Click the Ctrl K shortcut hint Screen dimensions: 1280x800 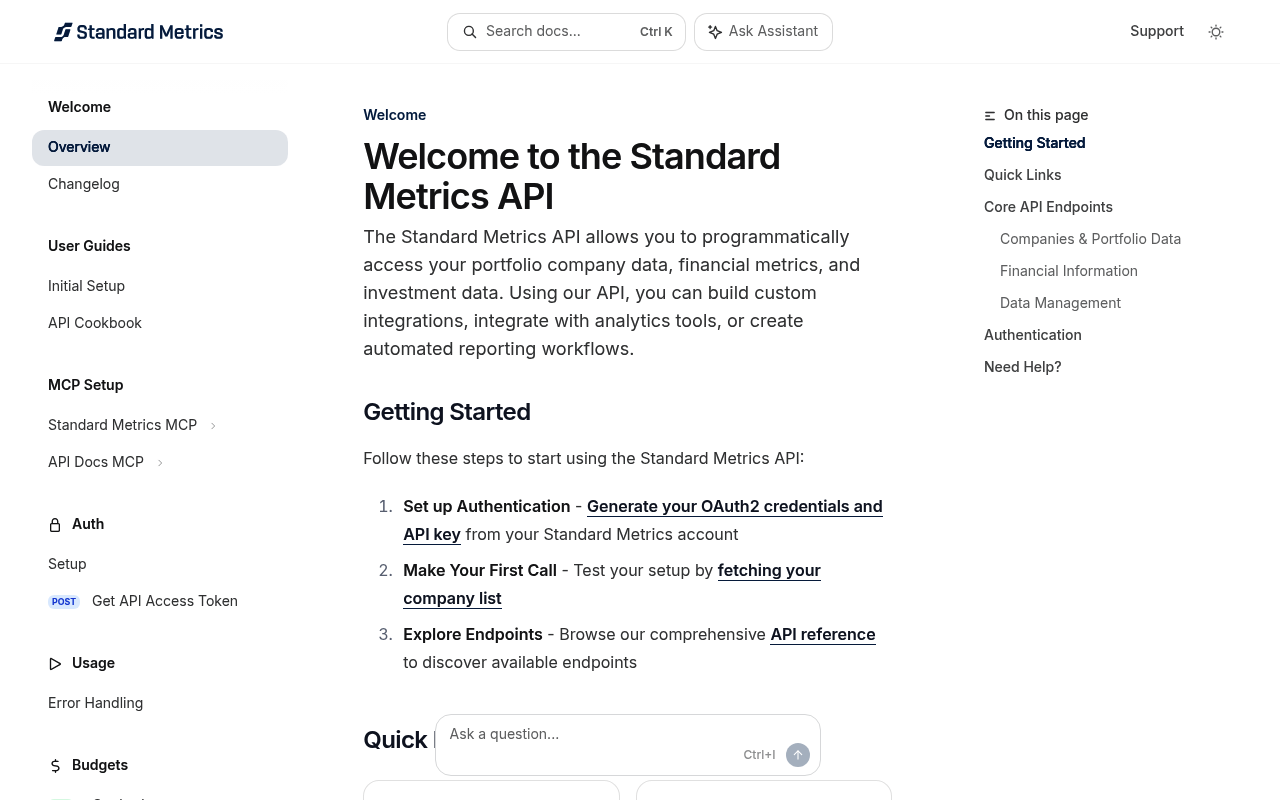tap(656, 32)
